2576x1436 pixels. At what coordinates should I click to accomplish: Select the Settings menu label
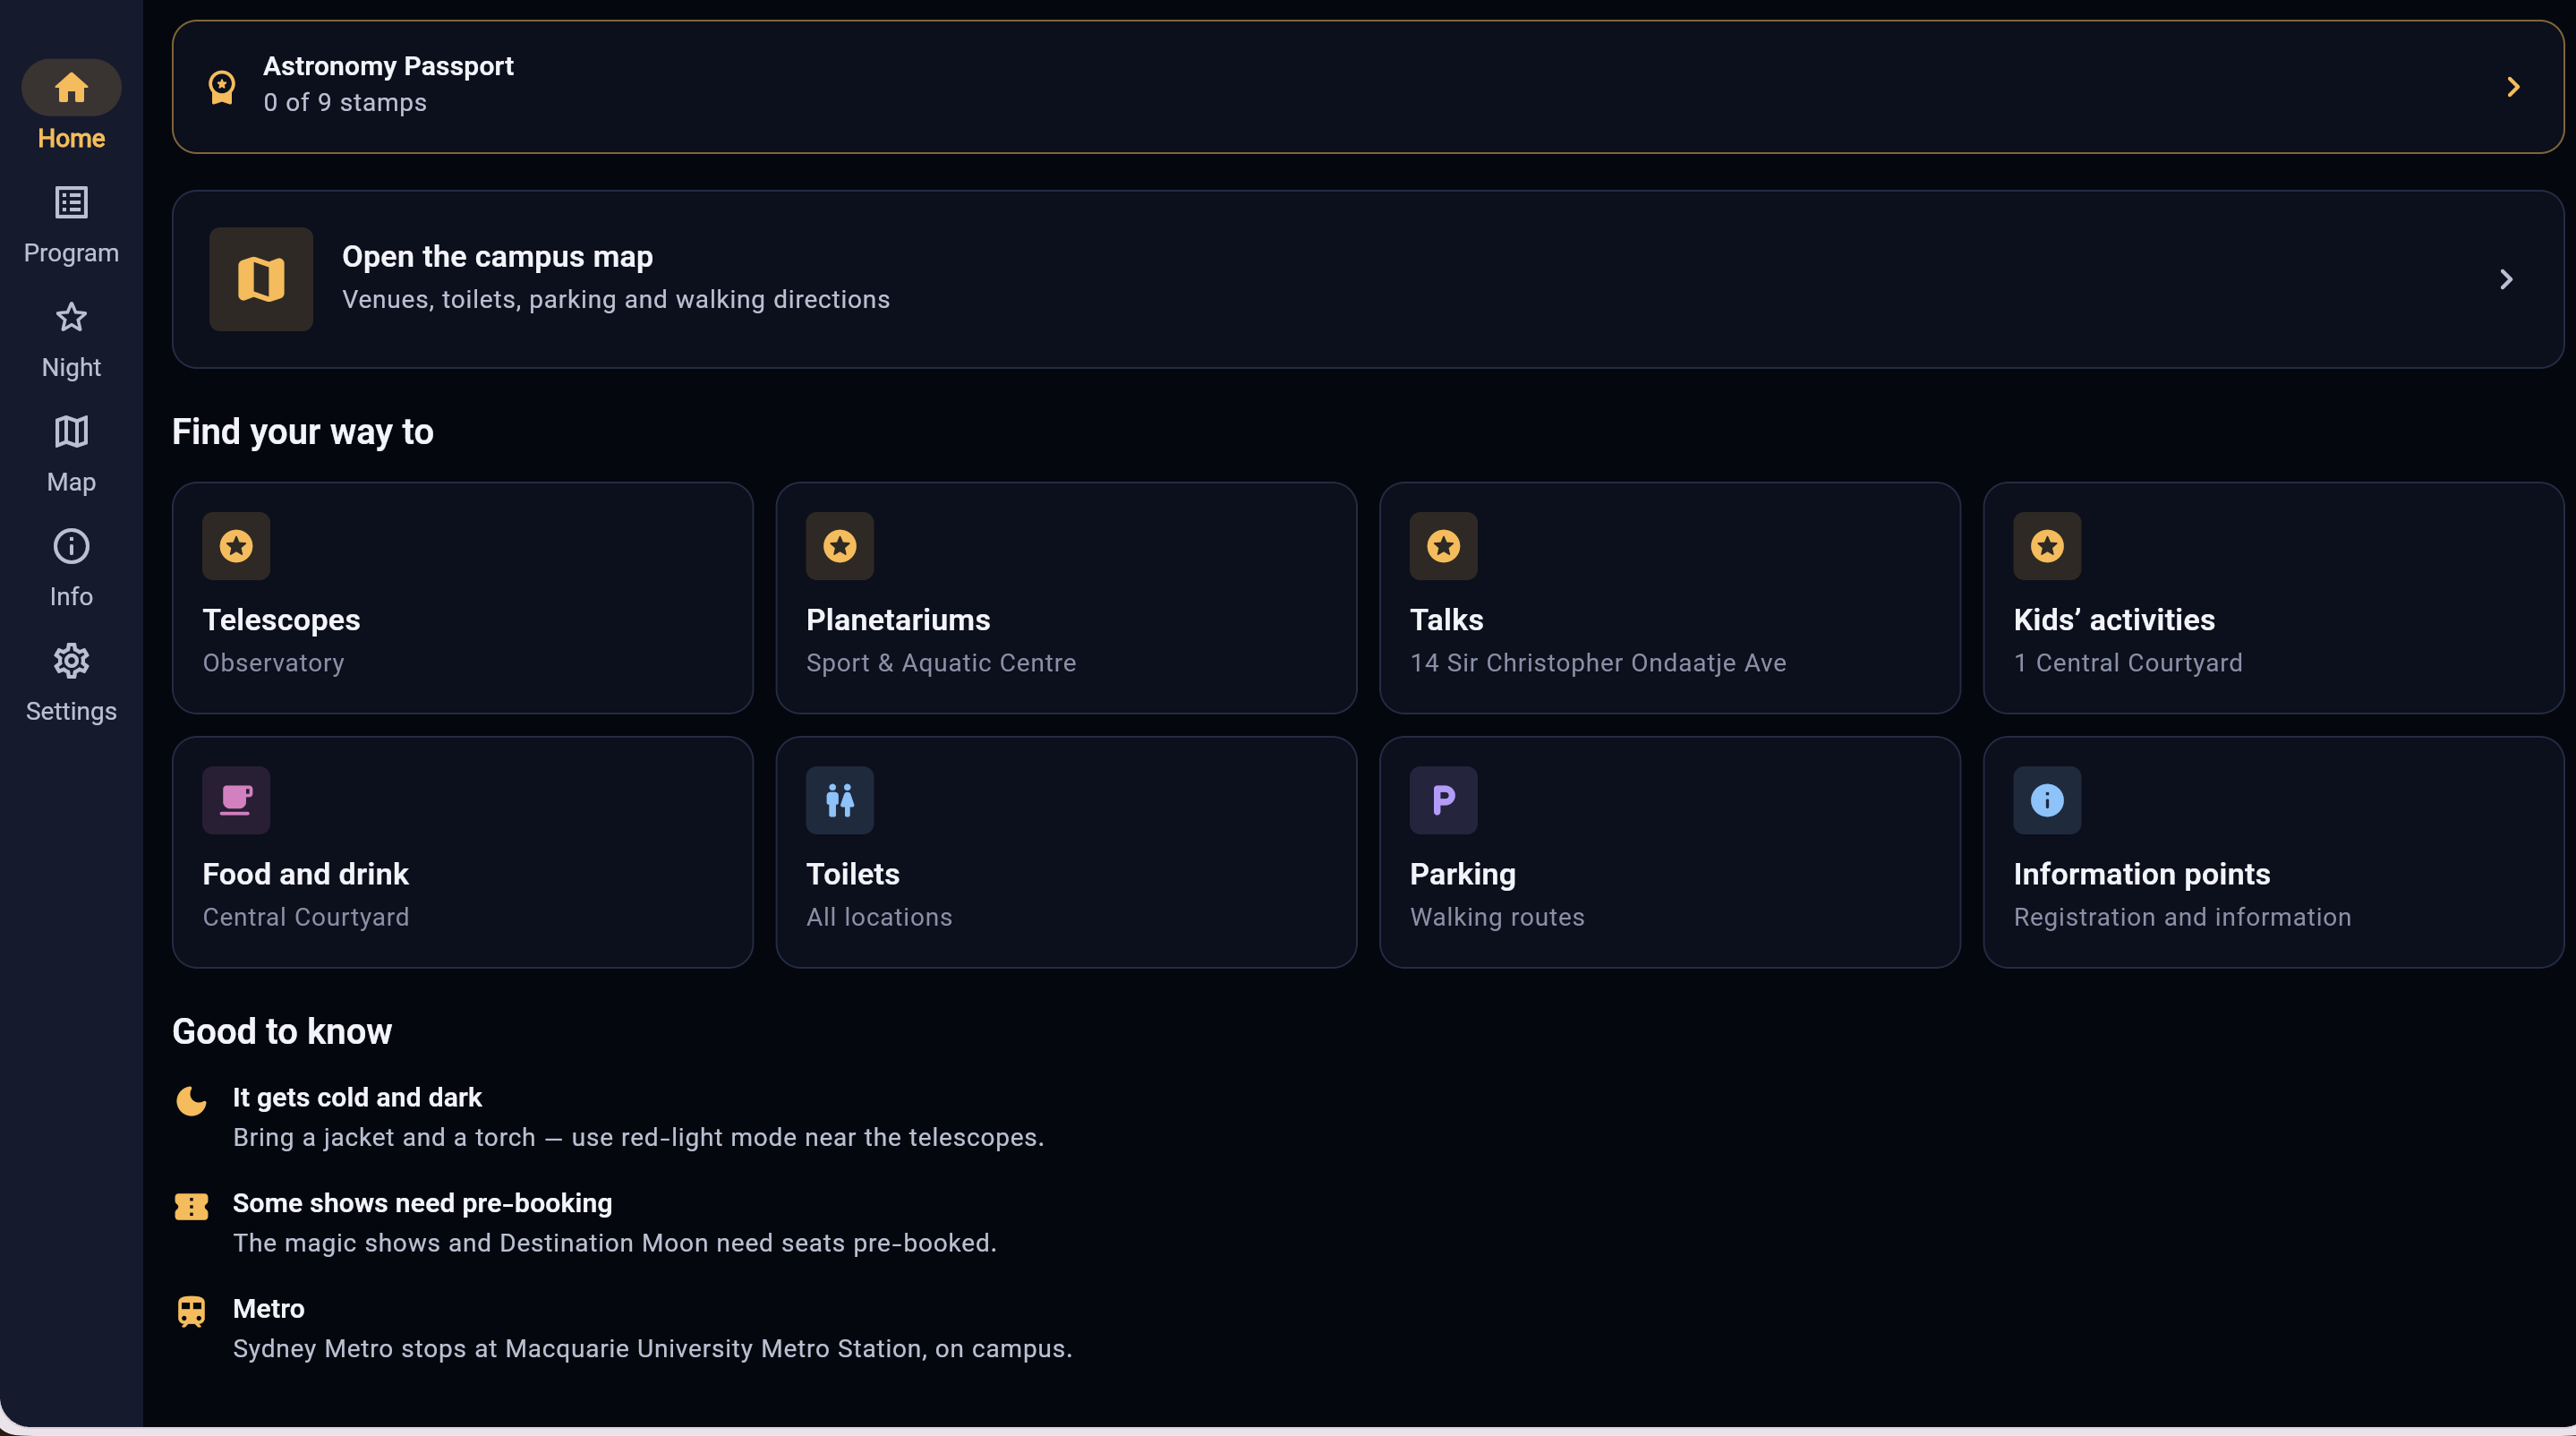(x=71, y=711)
